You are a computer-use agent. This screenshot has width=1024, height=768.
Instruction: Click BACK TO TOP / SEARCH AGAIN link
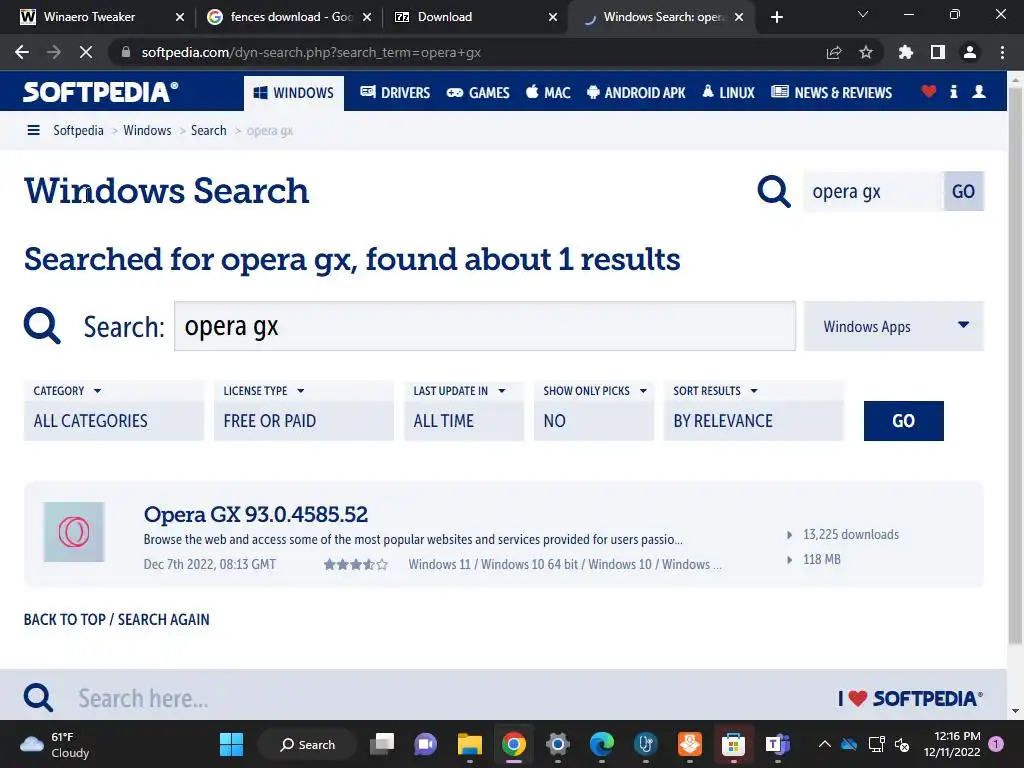[117, 619]
